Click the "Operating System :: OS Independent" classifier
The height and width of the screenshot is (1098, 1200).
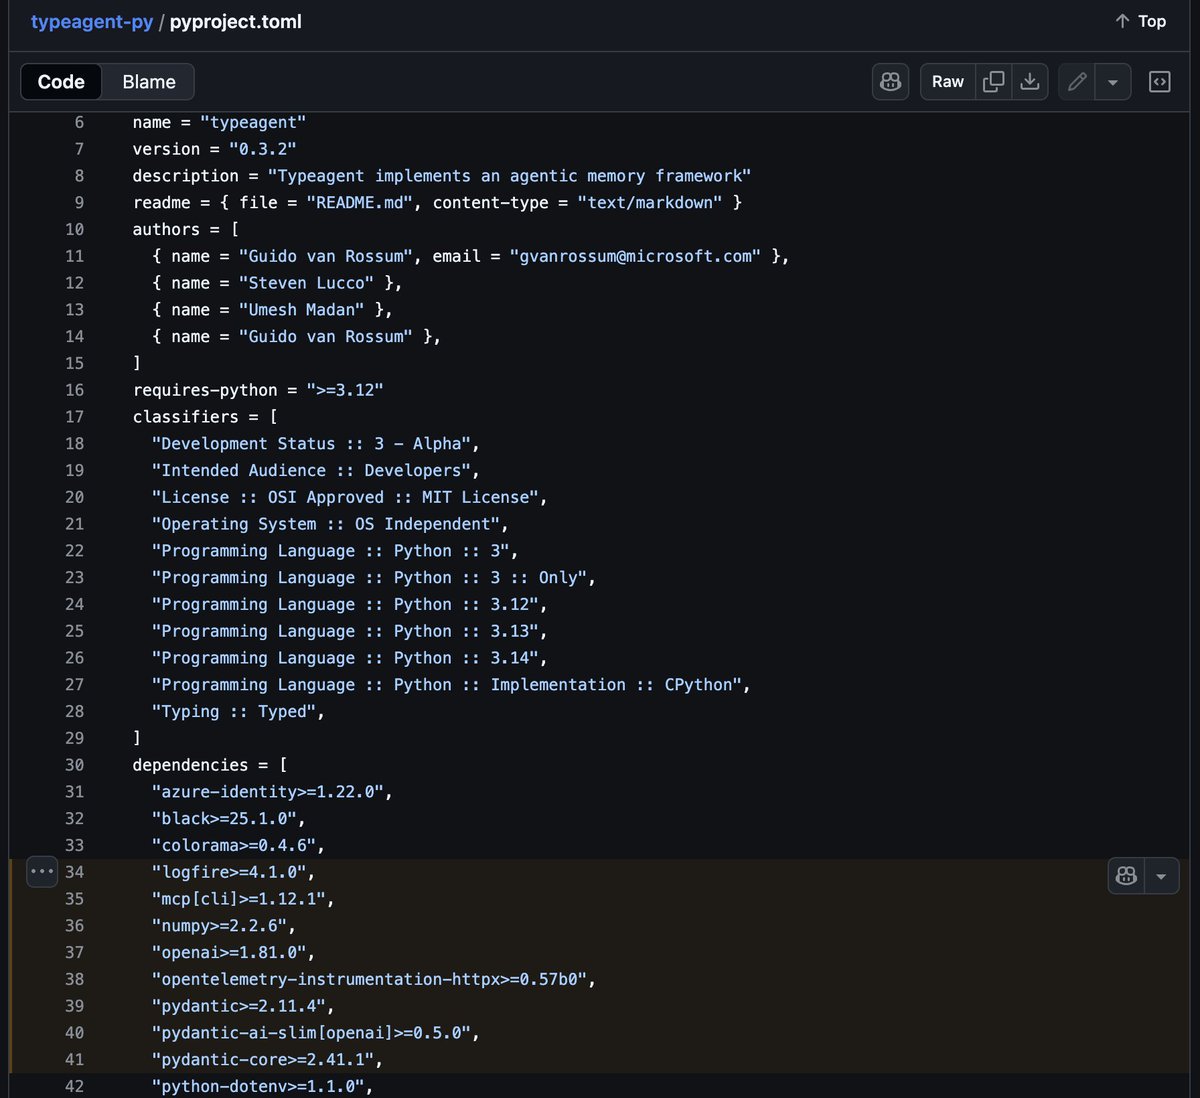(325, 524)
